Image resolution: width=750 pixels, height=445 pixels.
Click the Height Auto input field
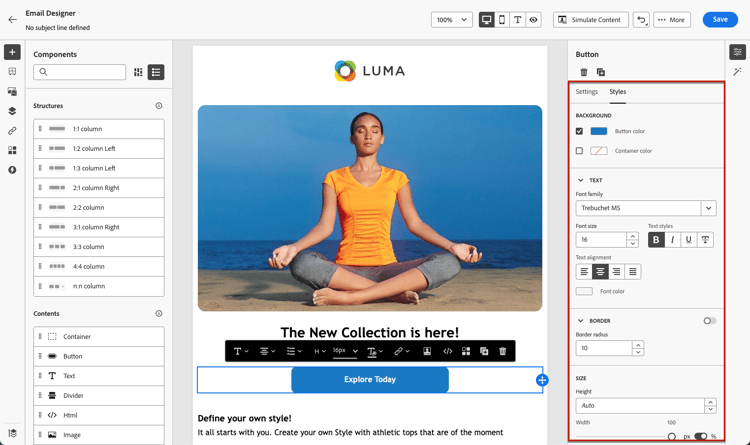640,405
